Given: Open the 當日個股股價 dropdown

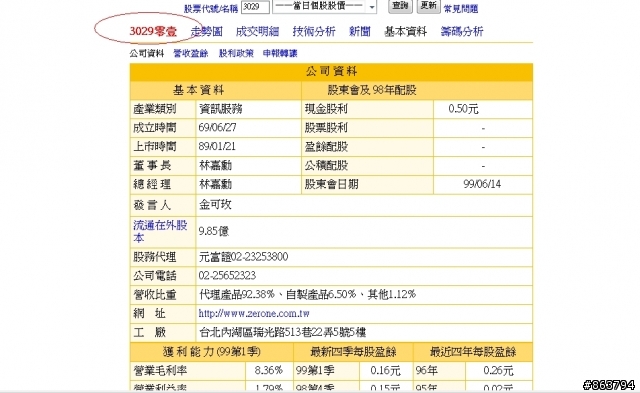Looking at the screenshot, I should coord(324,7).
